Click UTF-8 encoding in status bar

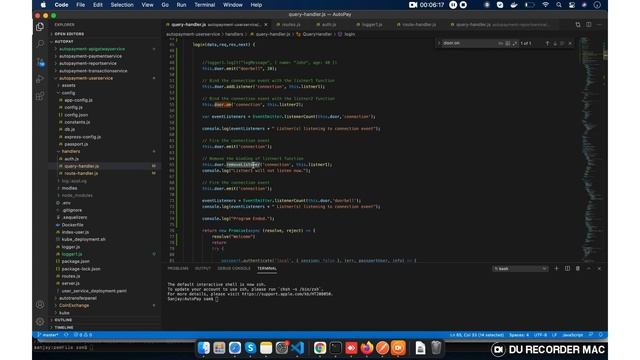tap(540, 335)
